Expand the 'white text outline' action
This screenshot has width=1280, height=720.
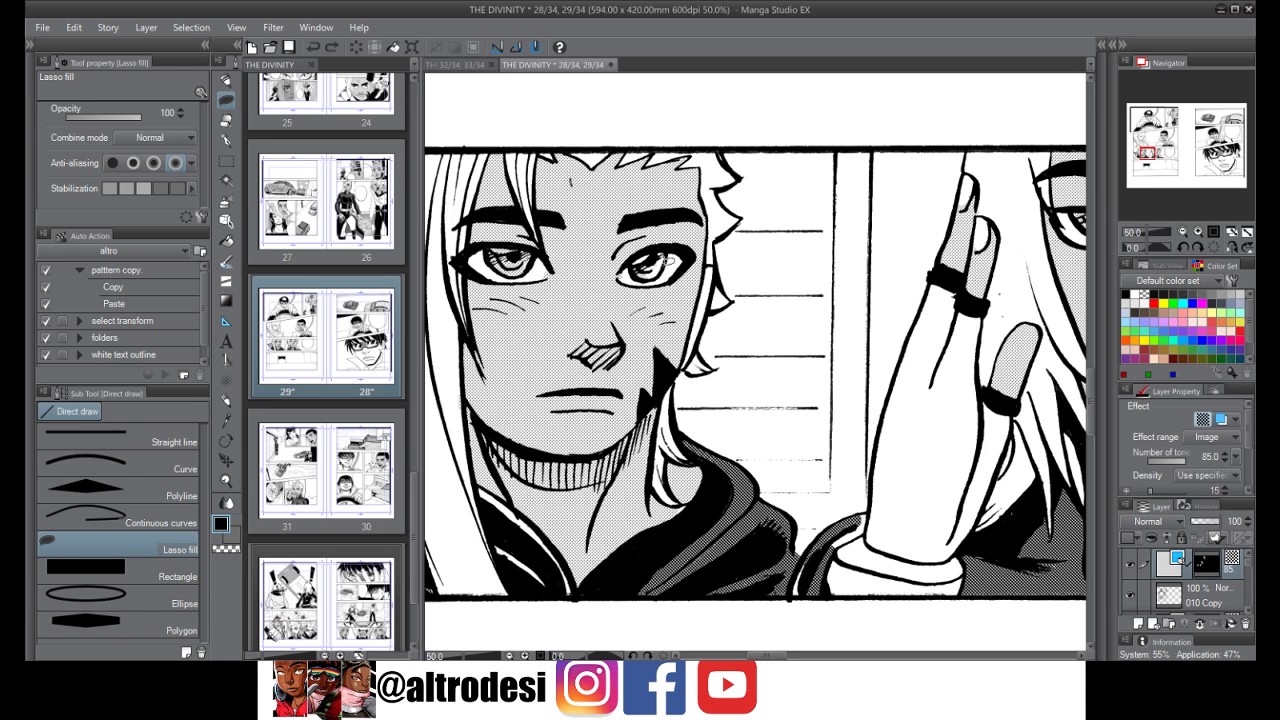click(x=79, y=355)
